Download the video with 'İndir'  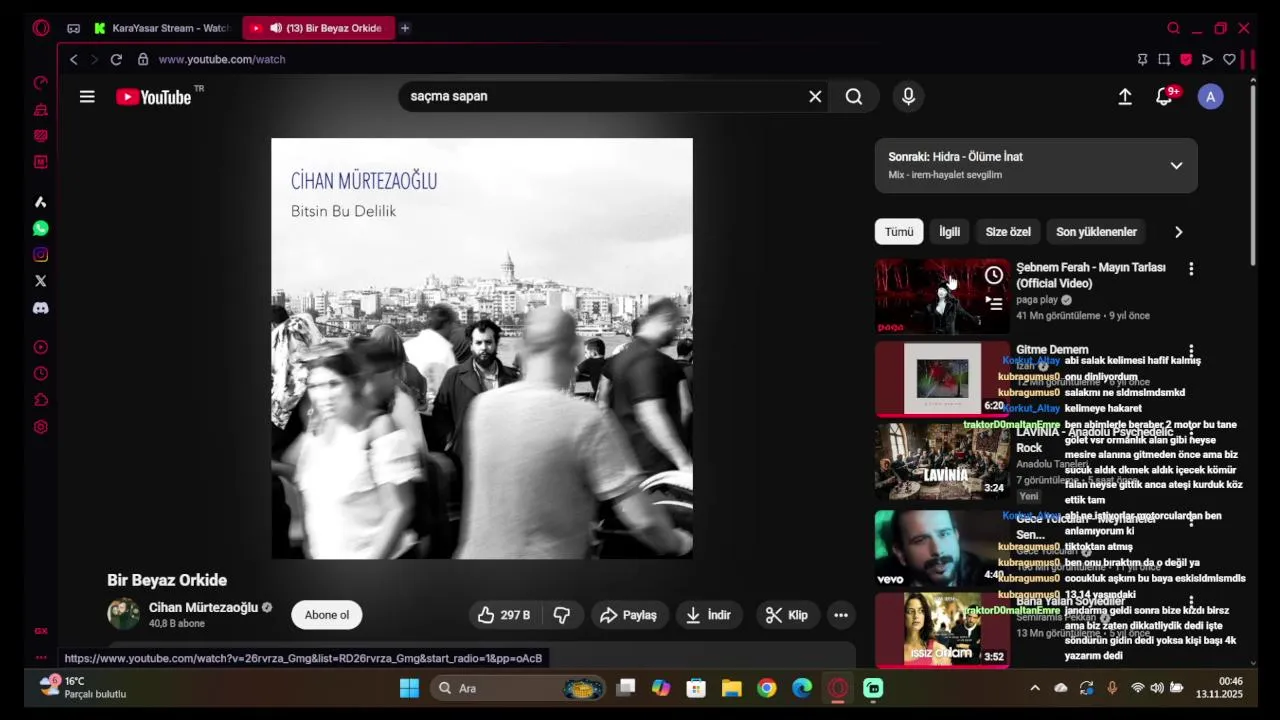tap(709, 615)
